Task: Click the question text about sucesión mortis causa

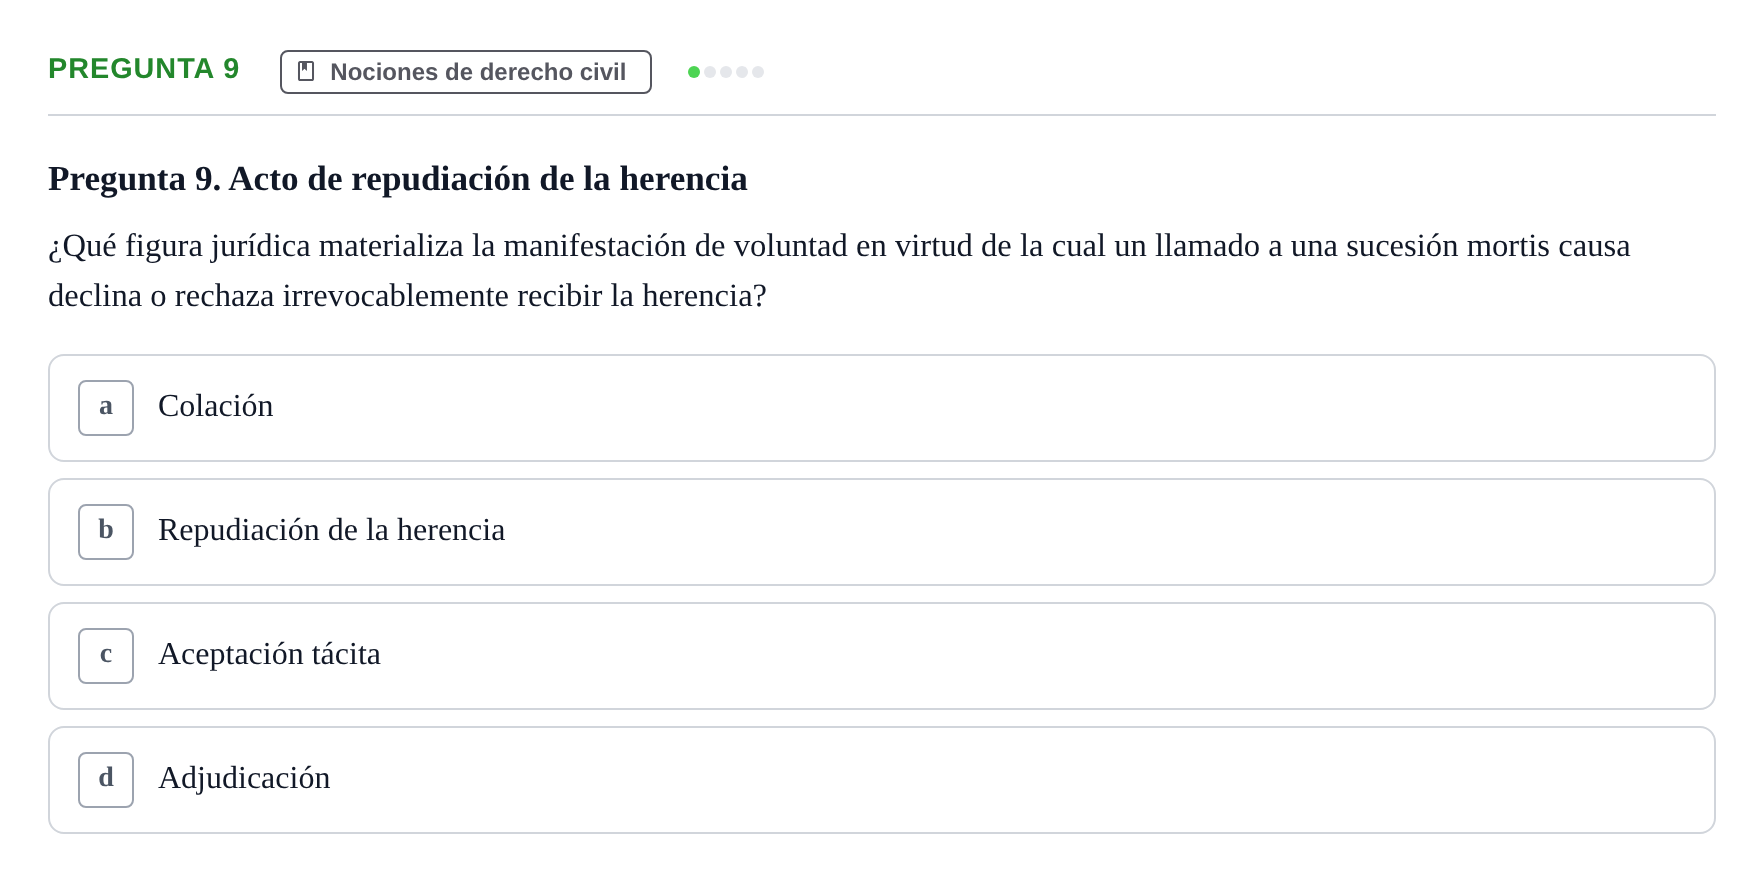Action: (x=839, y=270)
